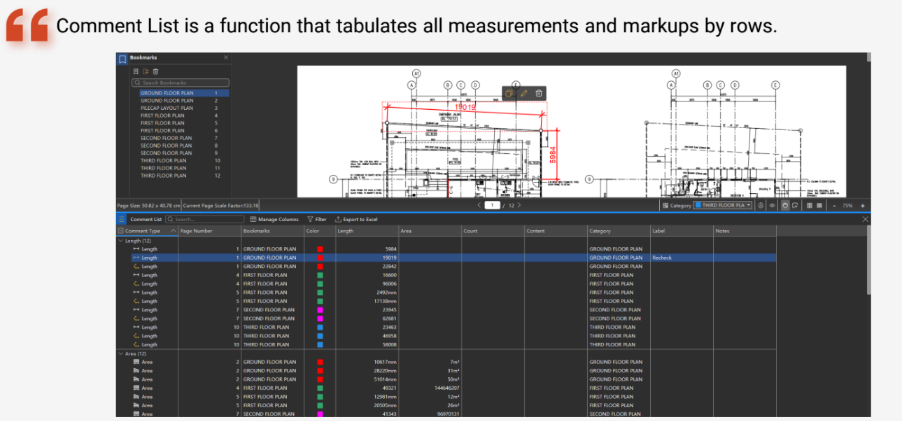Toggle the select-all box in Comment Type header
The width and height of the screenshot is (902, 421).
point(121,231)
